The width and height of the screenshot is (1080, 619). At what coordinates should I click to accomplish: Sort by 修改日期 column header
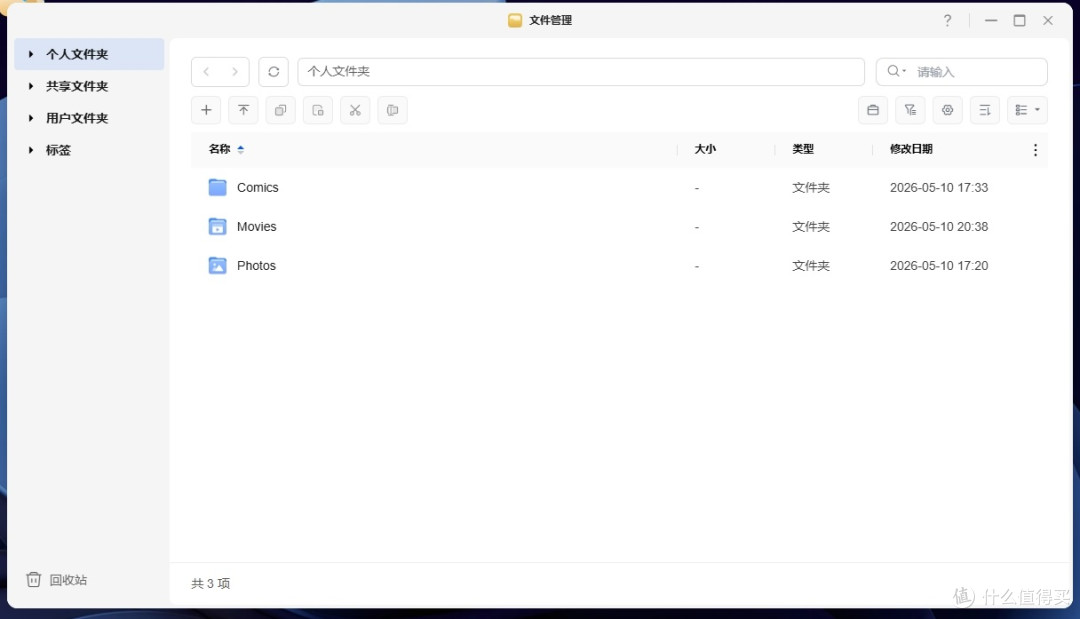911,149
